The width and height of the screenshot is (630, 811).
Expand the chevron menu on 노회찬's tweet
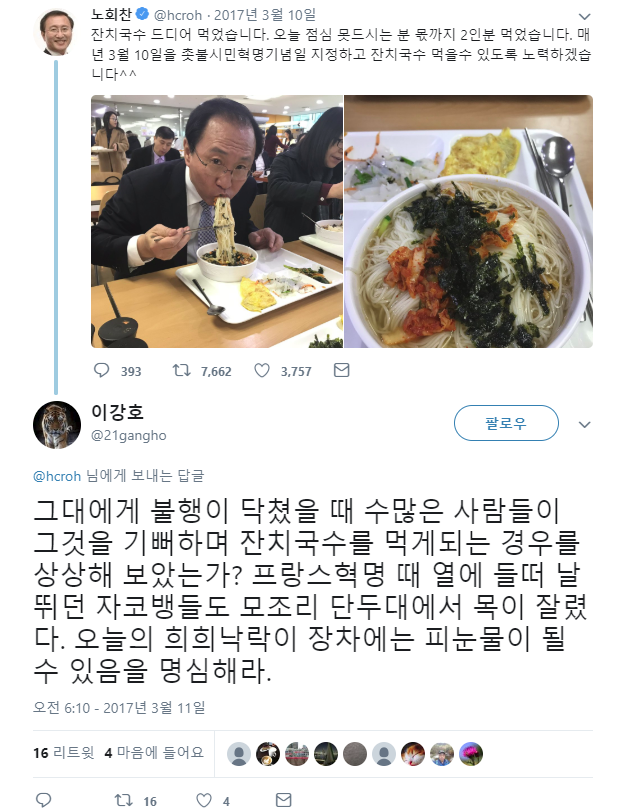[584, 16]
